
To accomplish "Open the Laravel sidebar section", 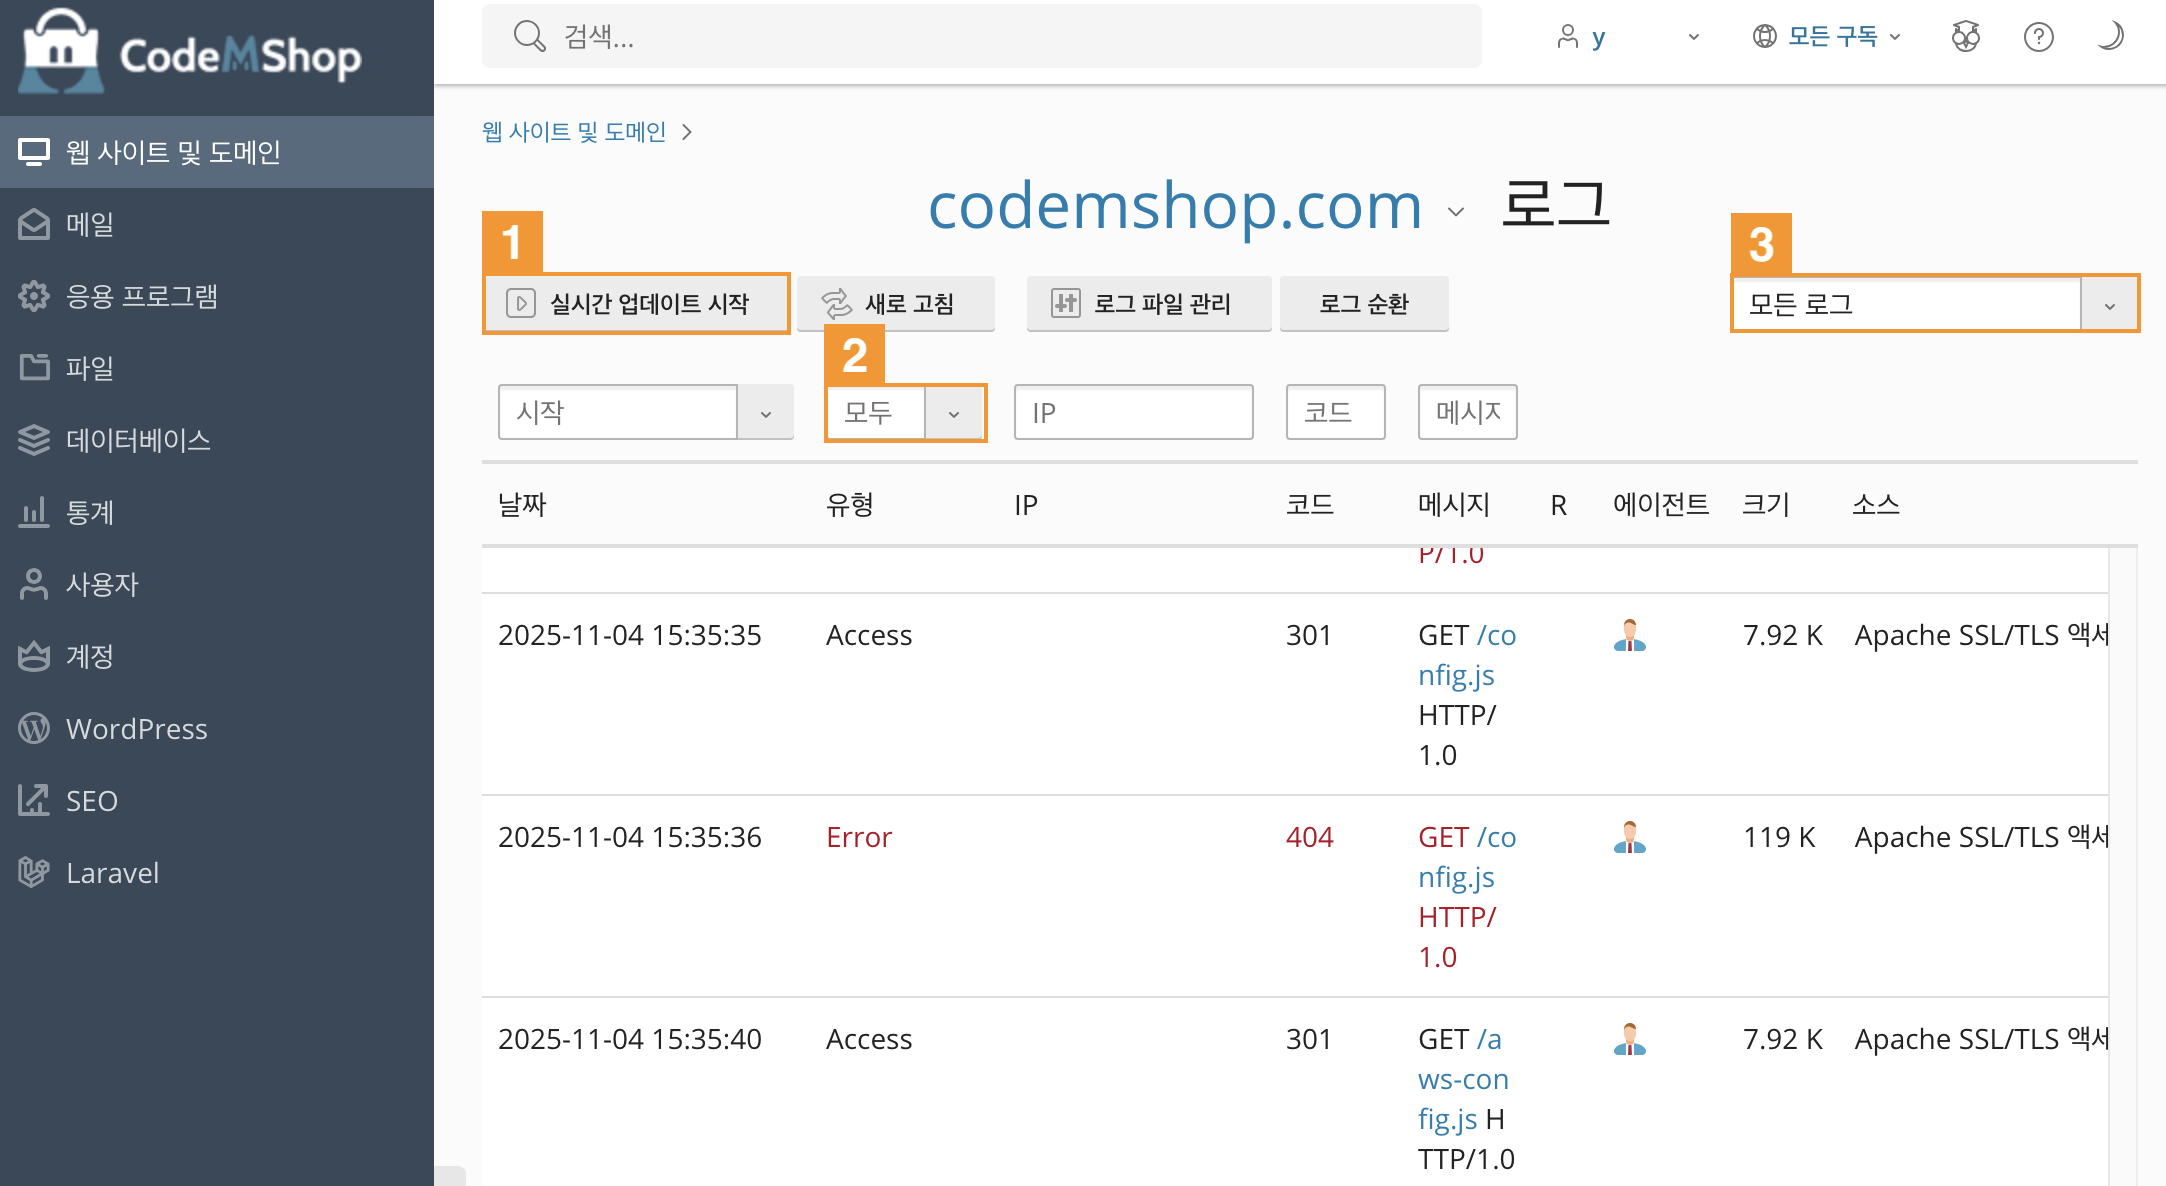I will pyautogui.click(x=112, y=873).
